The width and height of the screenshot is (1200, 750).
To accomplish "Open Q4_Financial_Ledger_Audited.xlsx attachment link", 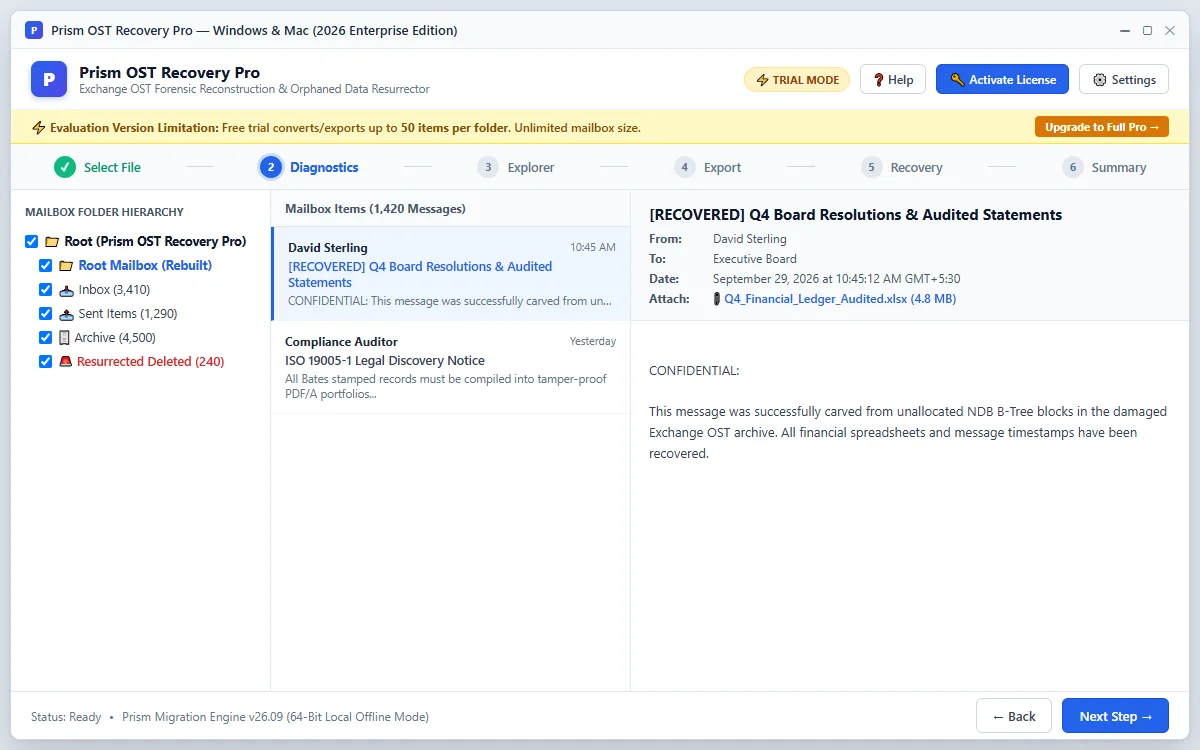I will pyautogui.click(x=840, y=299).
